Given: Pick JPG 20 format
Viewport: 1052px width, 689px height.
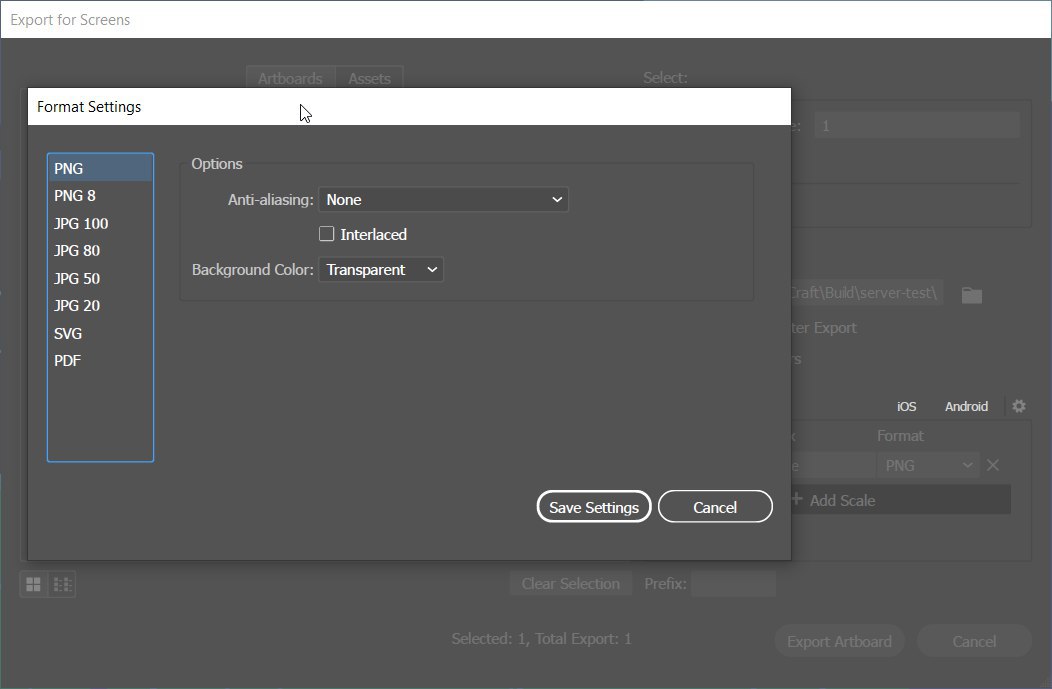Looking at the screenshot, I should pyautogui.click(x=100, y=306).
